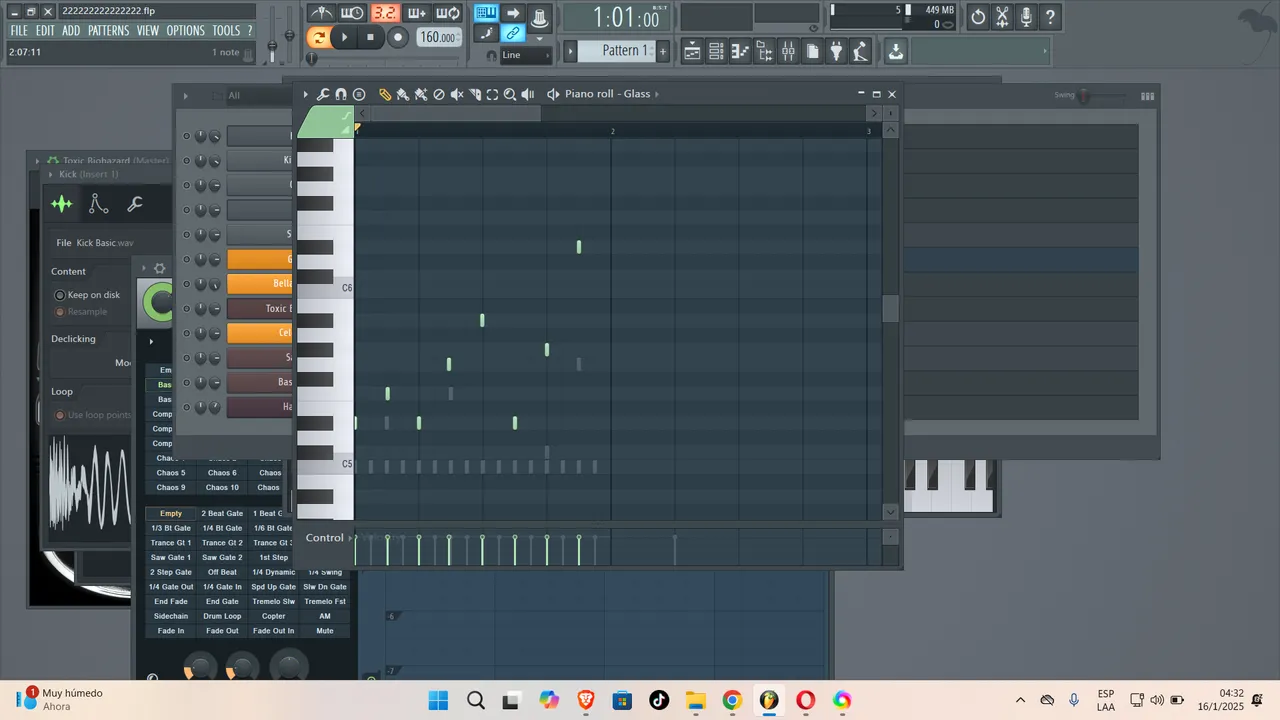Open the Control lane selector arrow

point(350,538)
